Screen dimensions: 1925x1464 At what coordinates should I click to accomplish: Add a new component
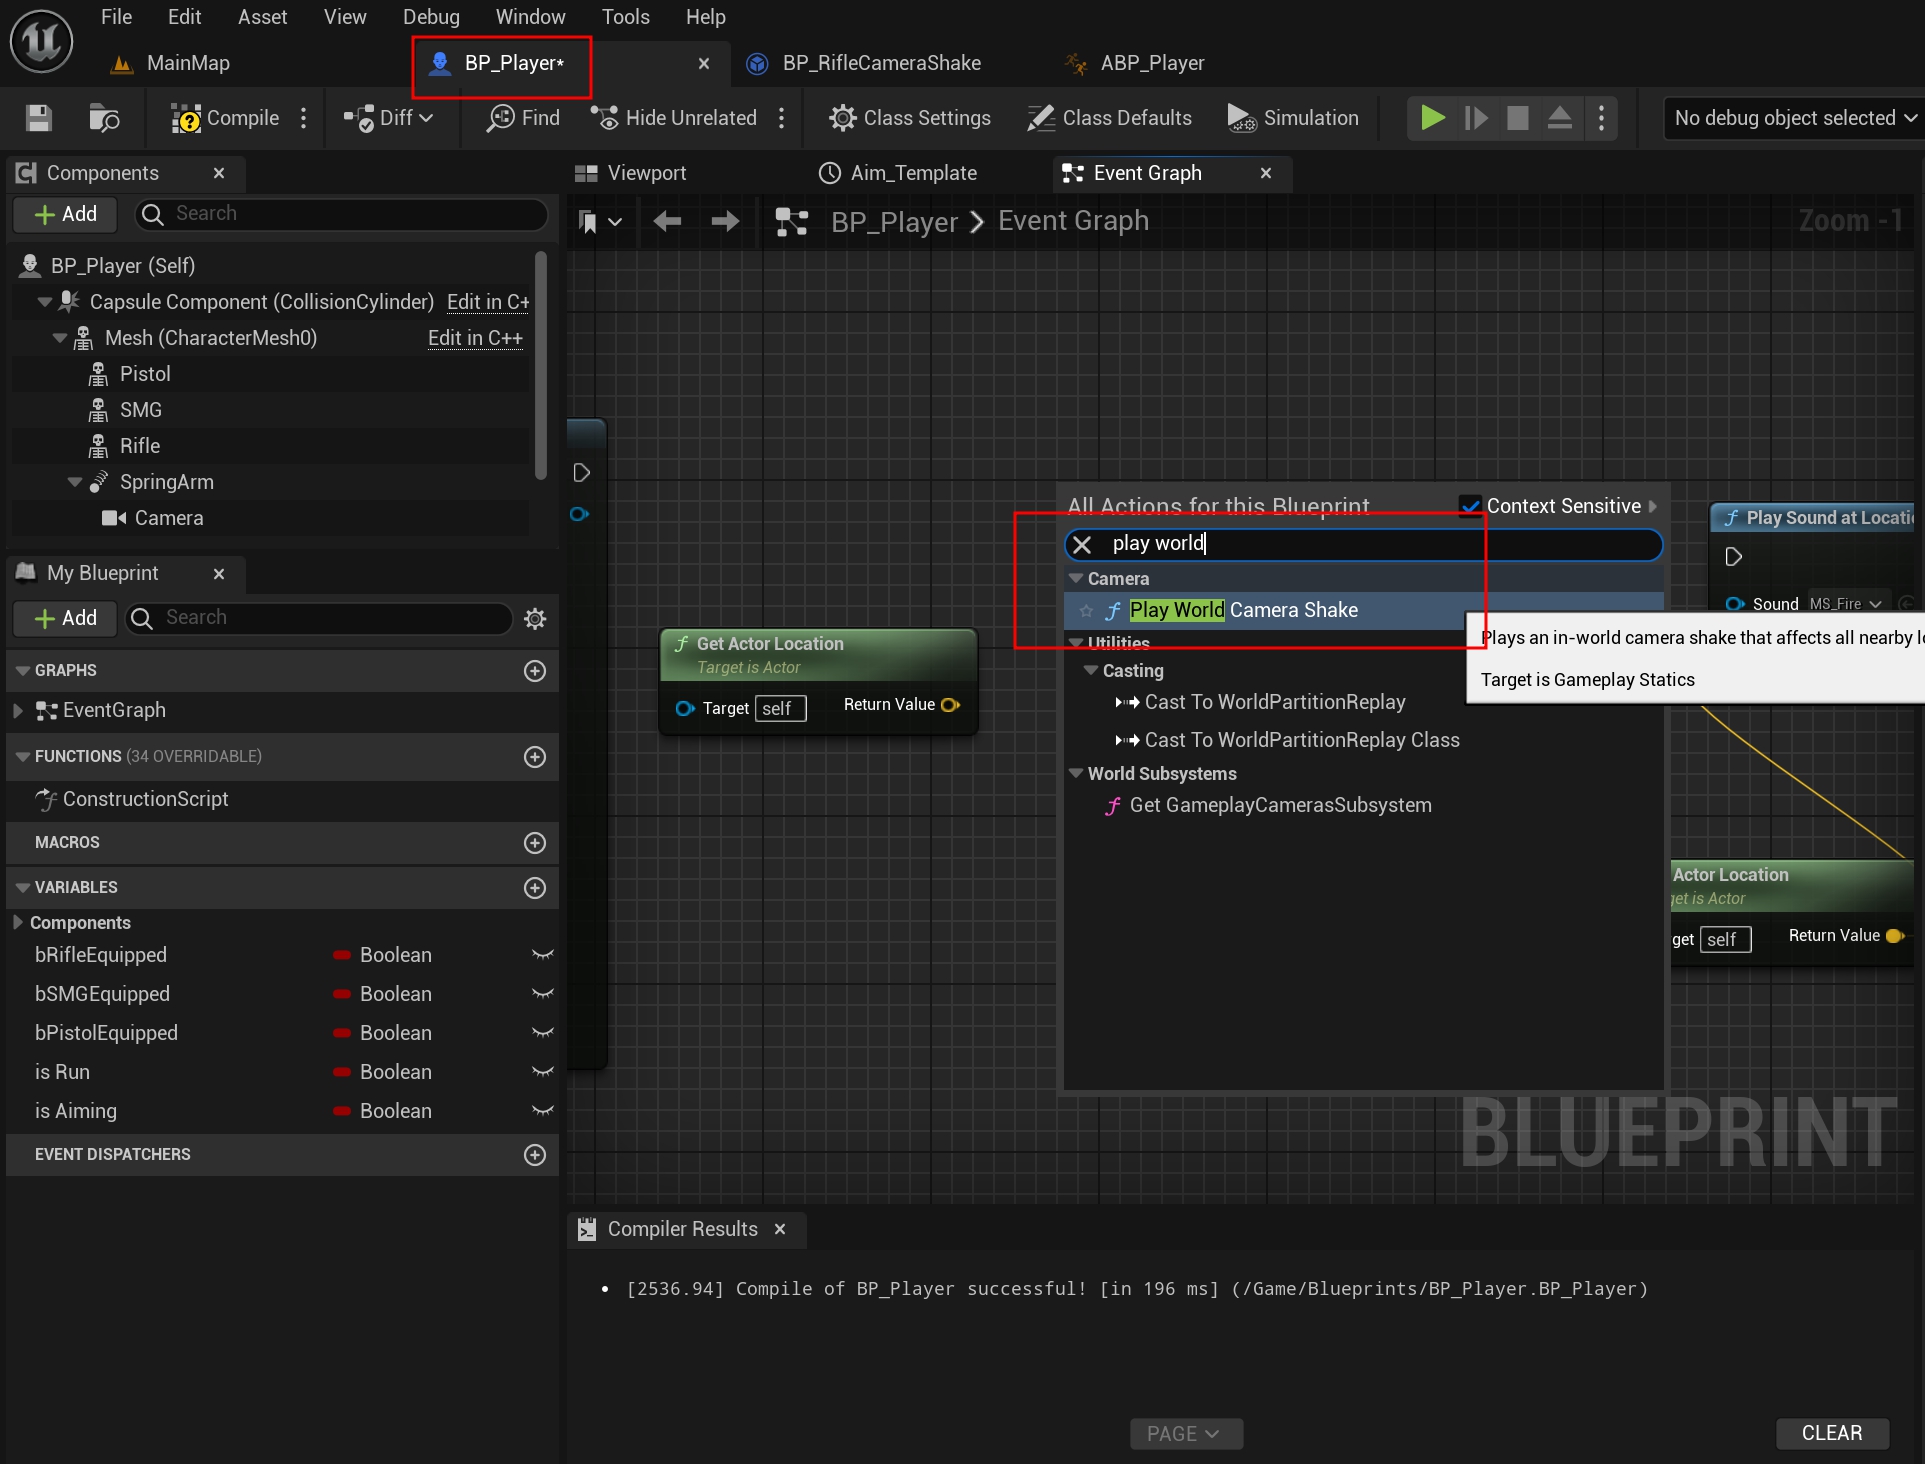pyautogui.click(x=66, y=214)
